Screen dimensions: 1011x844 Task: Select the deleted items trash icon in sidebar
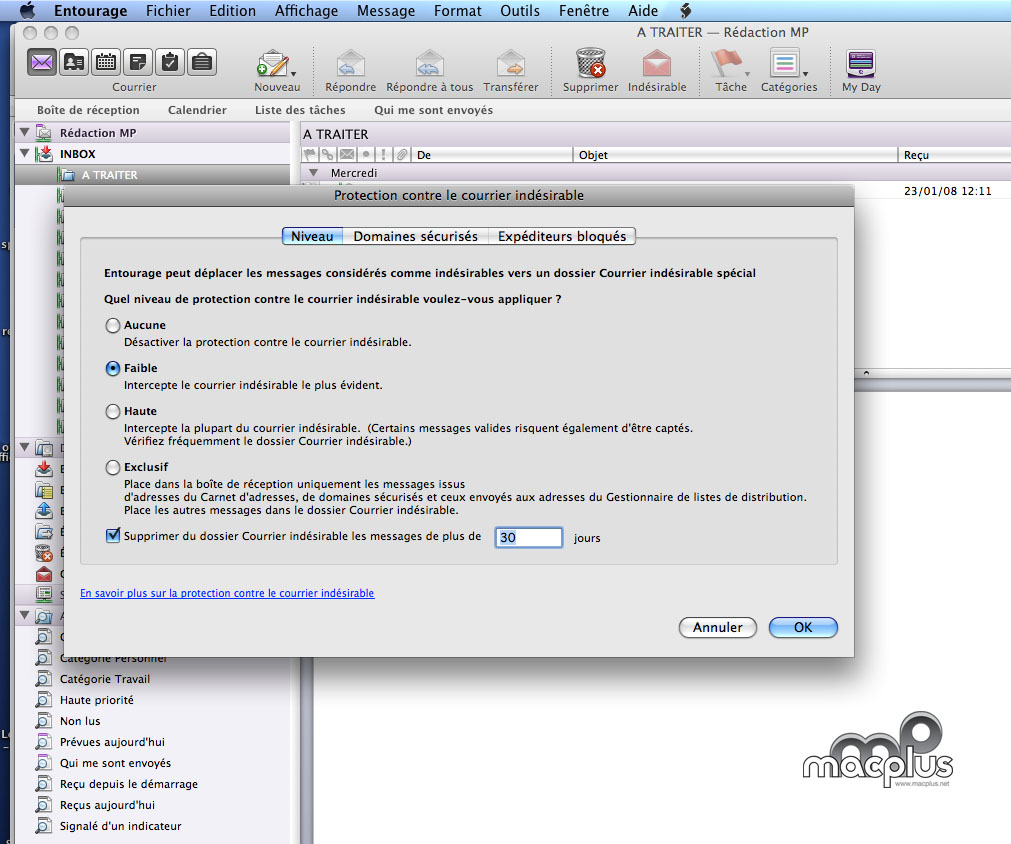click(x=44, y=553)
